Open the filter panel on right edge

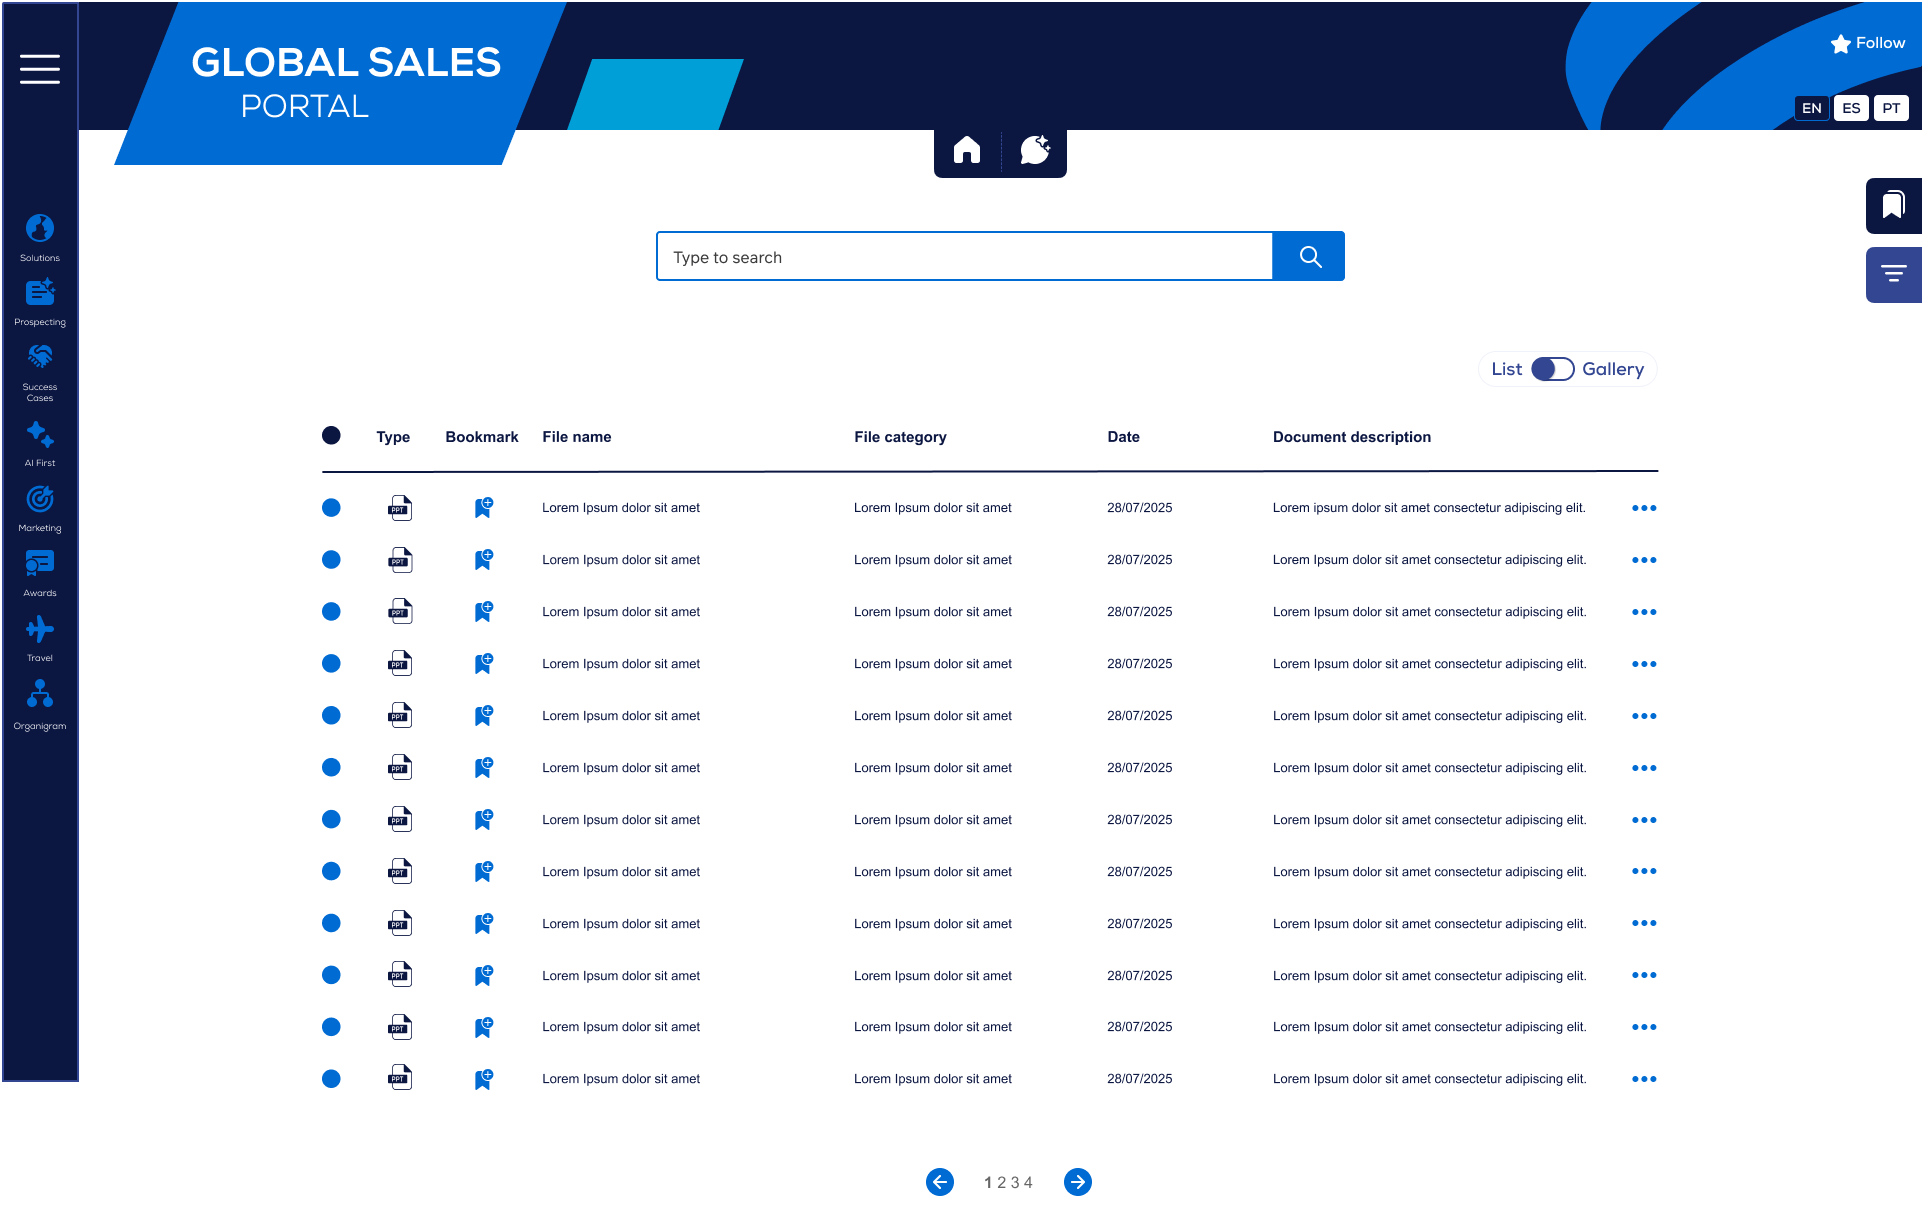(1893, 274)
